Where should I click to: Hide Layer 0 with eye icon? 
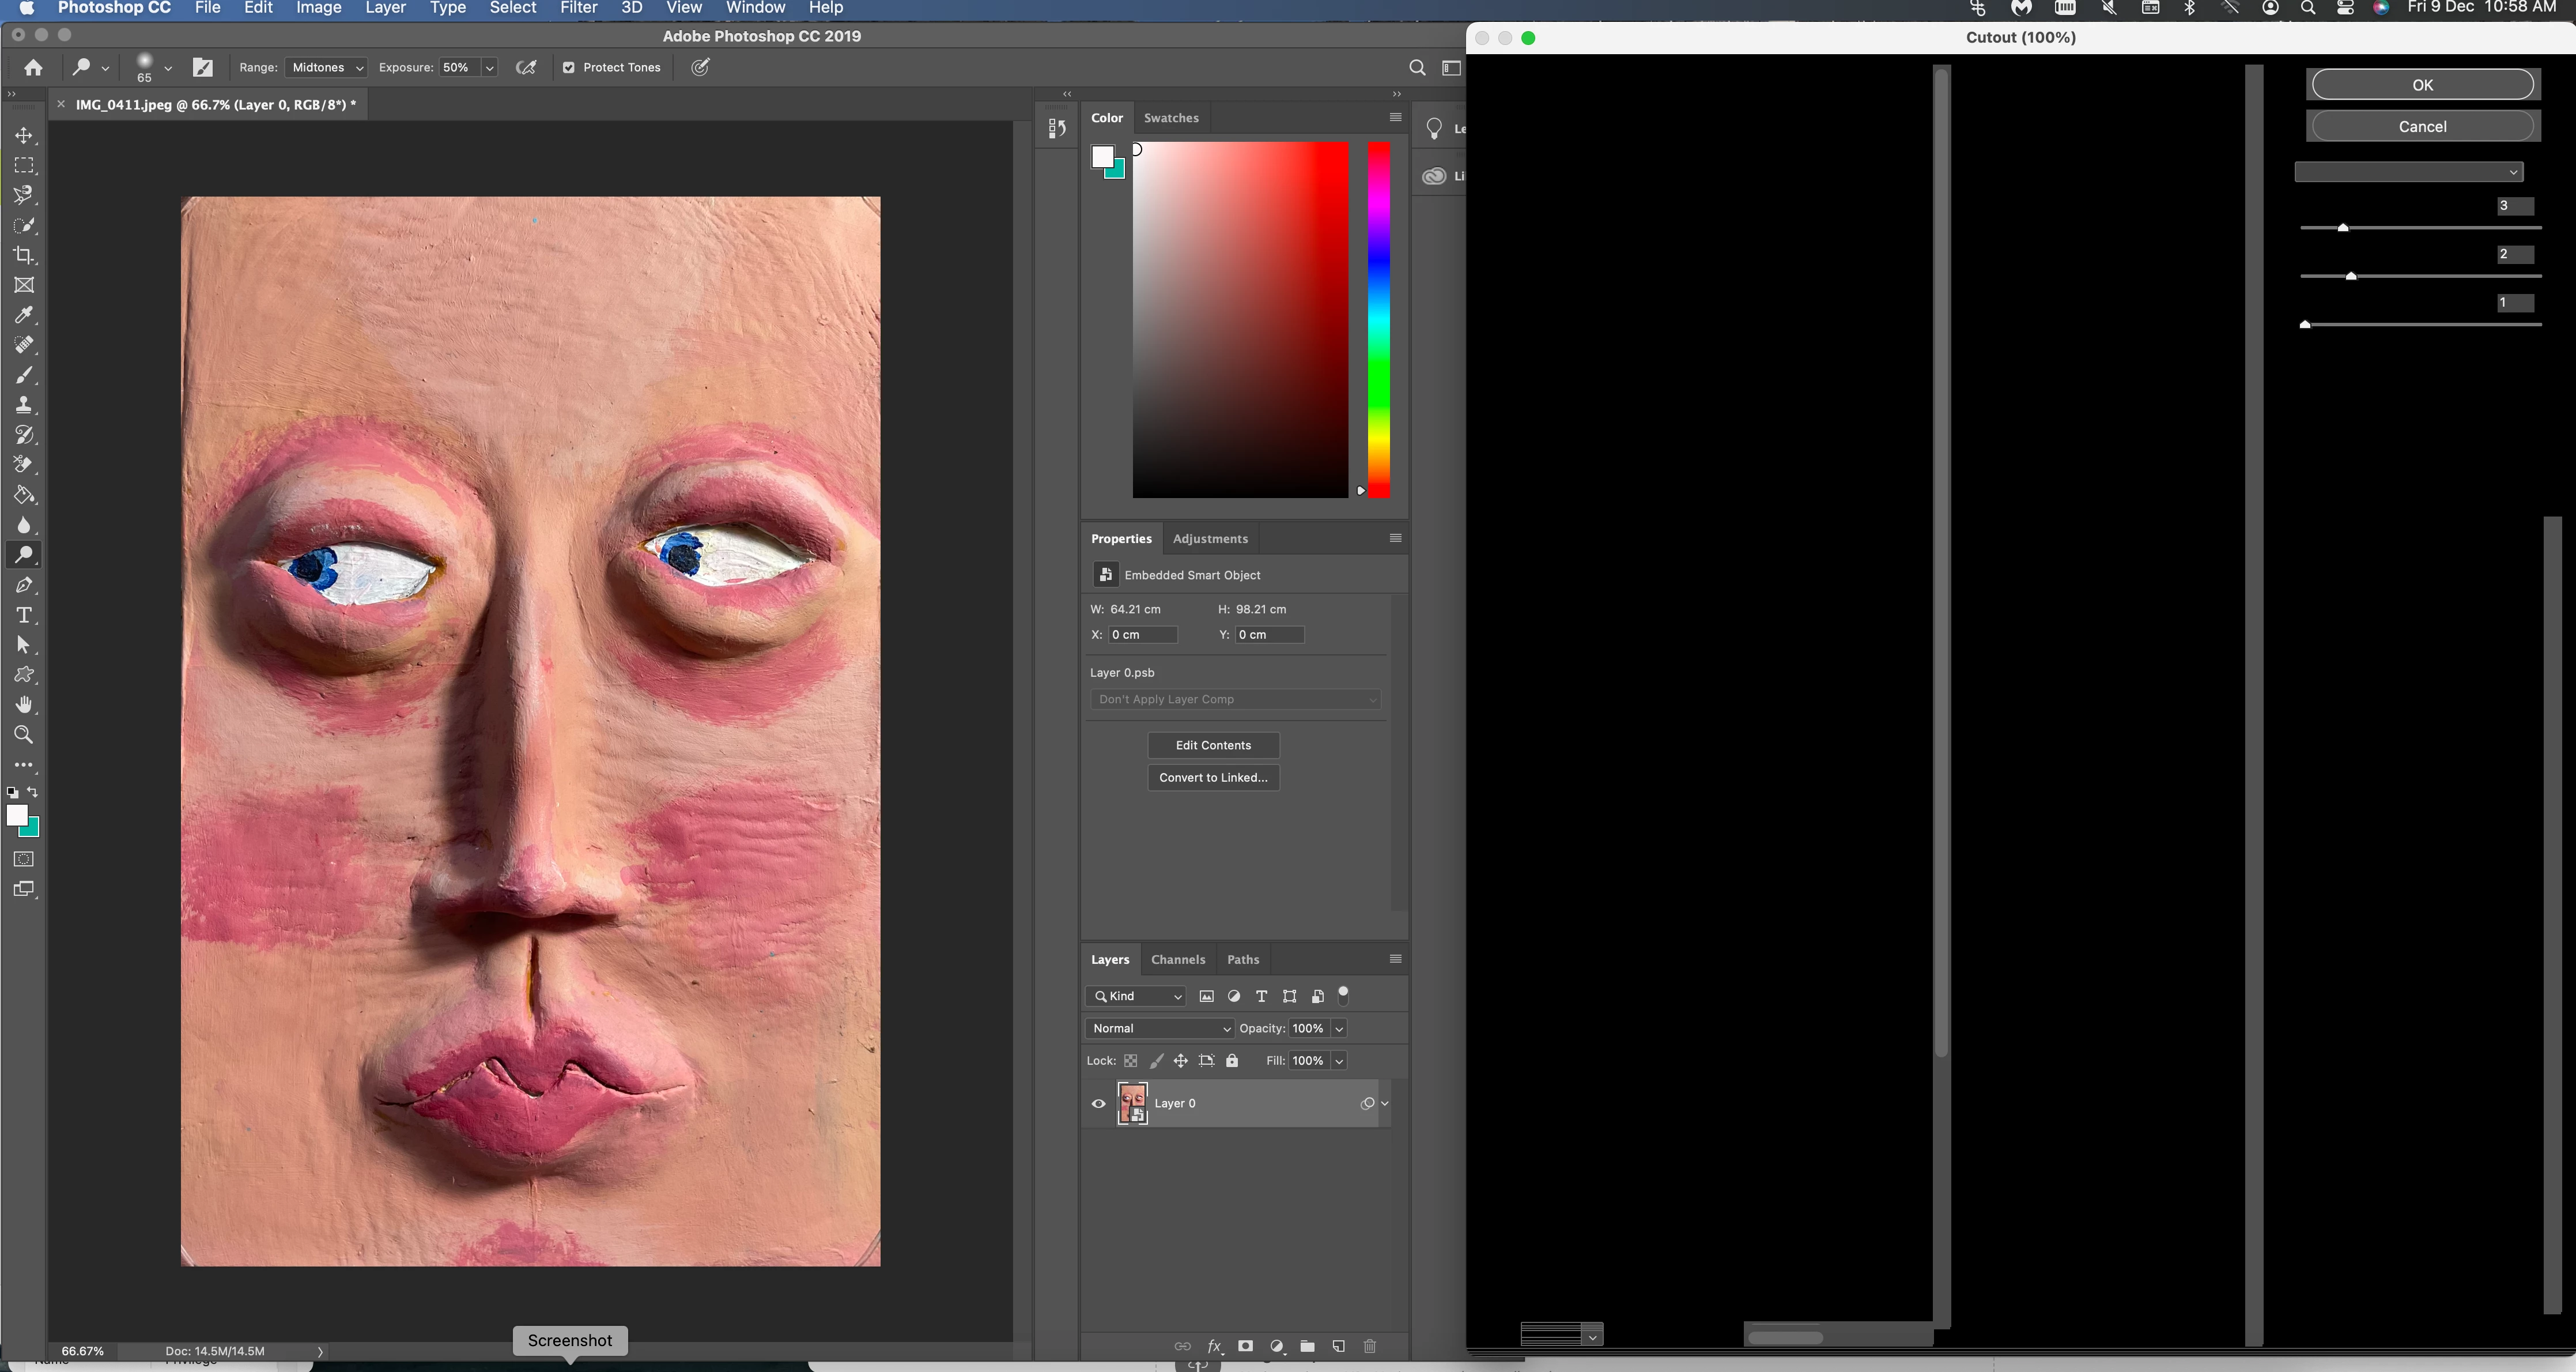(x=1098, y=1104)
